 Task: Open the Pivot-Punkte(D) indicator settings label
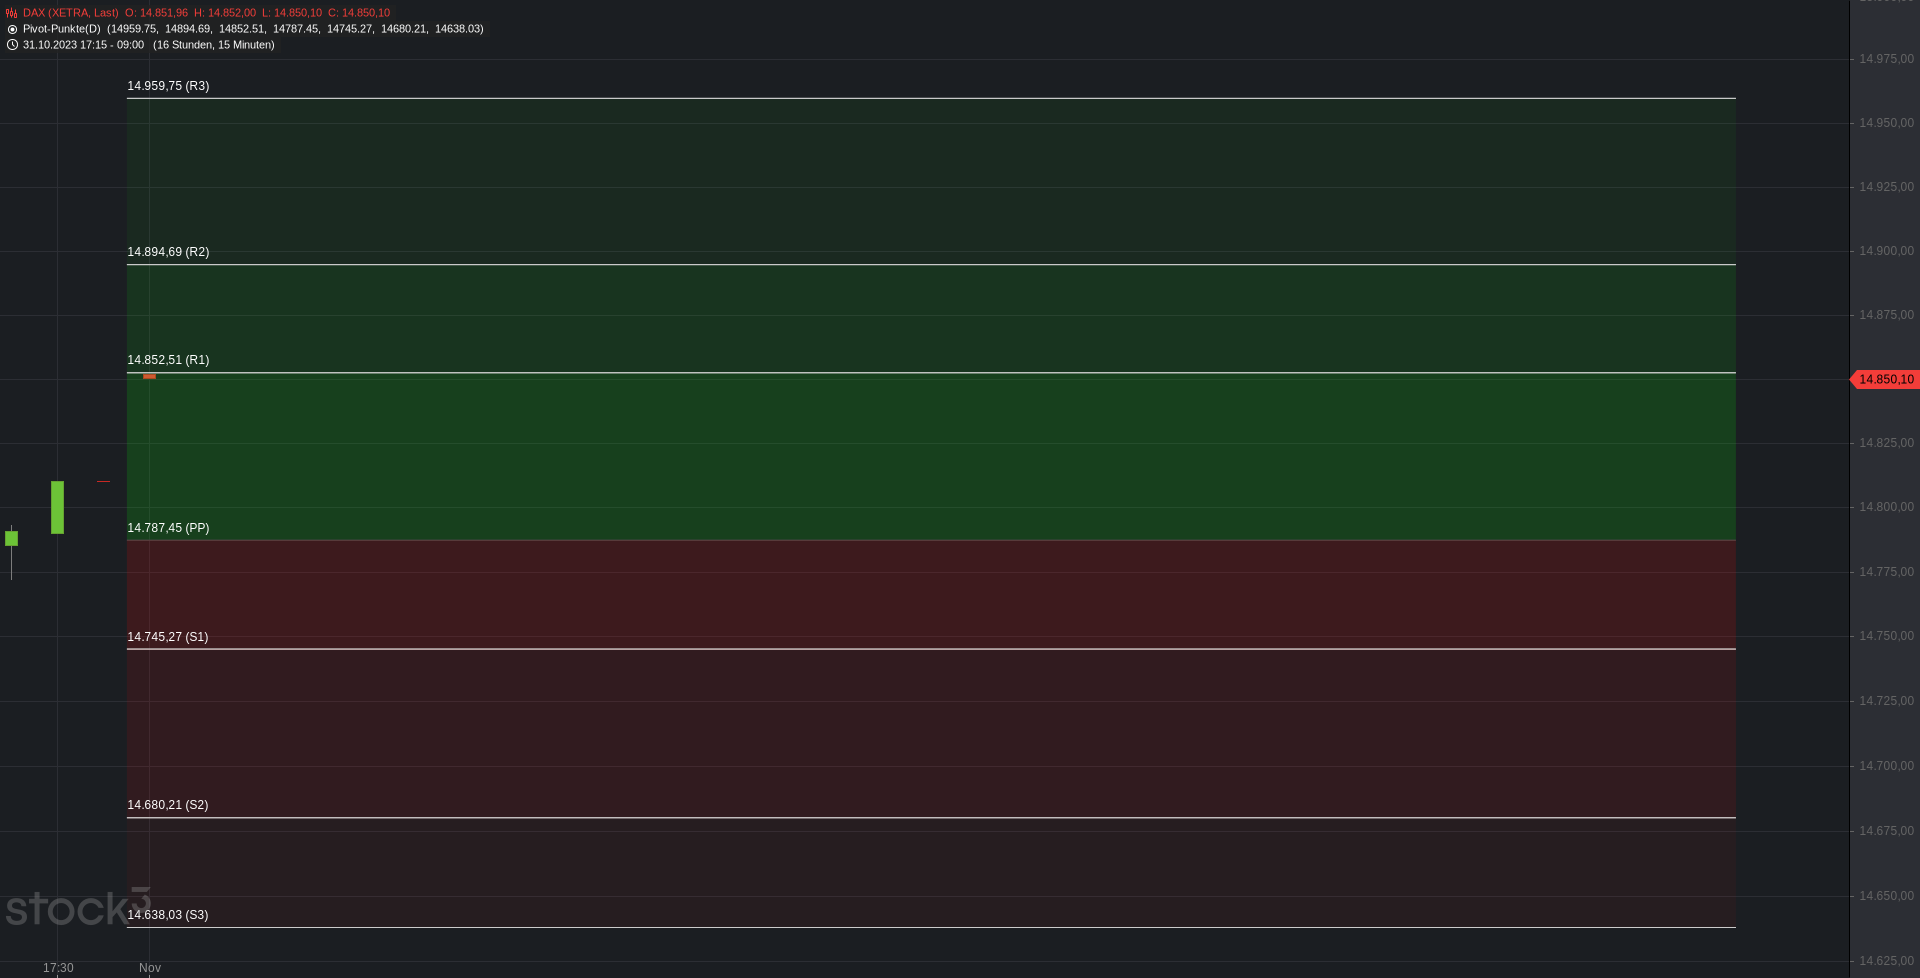(x=62, y=29)
